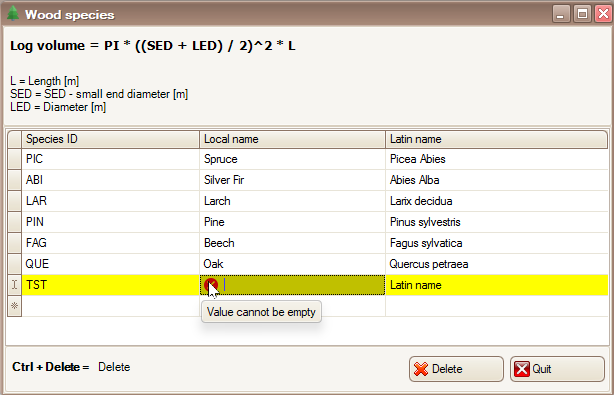This screenshot has height=395, width=614.
Task: Click the Picea Abies latin name cell
Action: [x=497, y=159]
